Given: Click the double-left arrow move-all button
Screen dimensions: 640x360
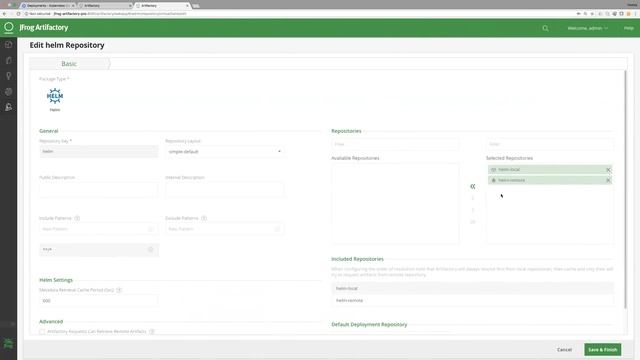Looking at the screenshot, I should tap(473, 186).
